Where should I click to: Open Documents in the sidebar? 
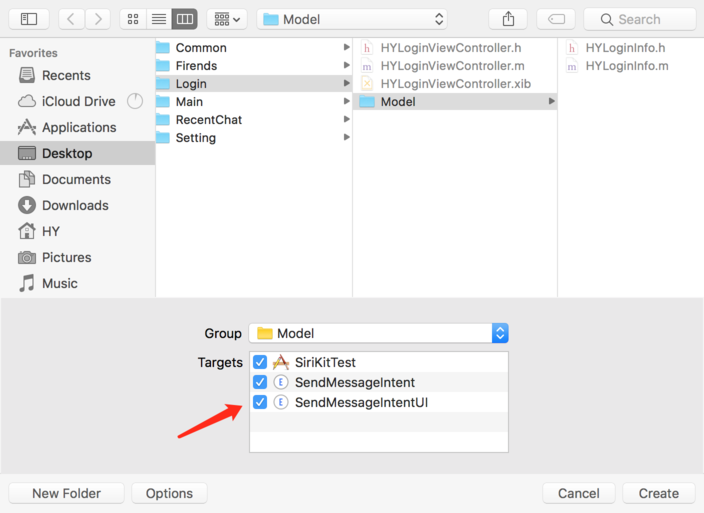76,180
